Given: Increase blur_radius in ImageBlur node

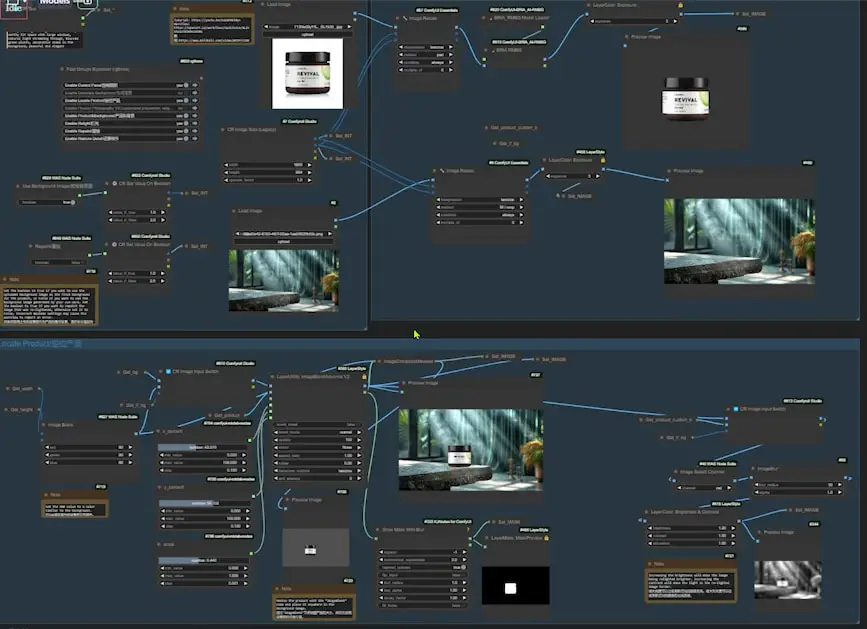Looking at the screenshot, I should tap(840, 485).
